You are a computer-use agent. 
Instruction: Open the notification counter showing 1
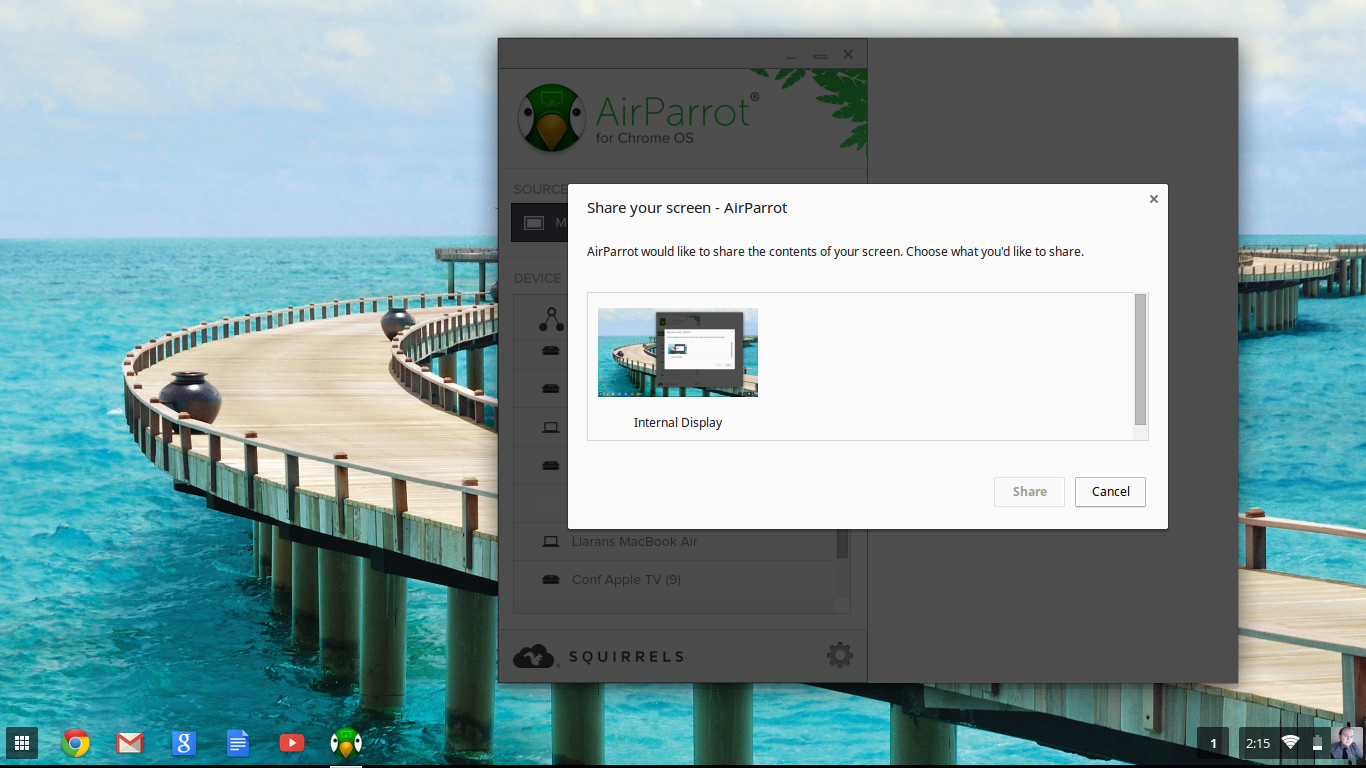(1213, 743)
